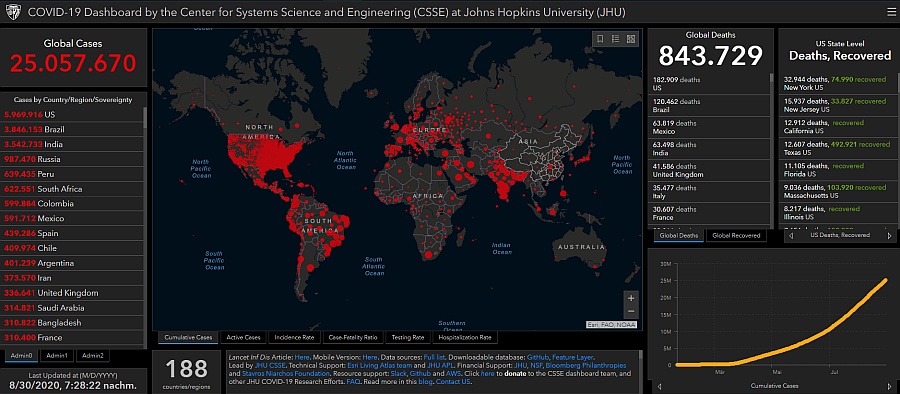Open the basemap gallery grid icon
The height and width of the screenshot is (394, 900).
pos(631,39)
